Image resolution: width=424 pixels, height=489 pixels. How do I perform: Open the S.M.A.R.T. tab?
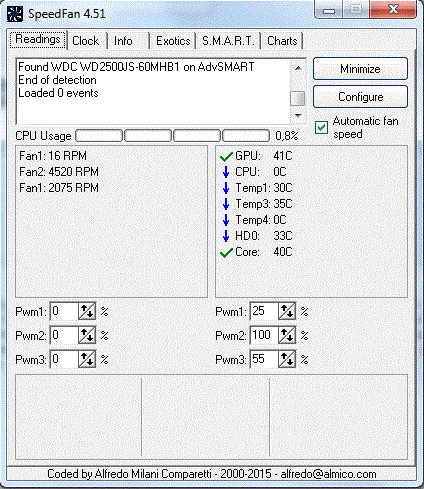pyautogui.click(x=228, y=41)
